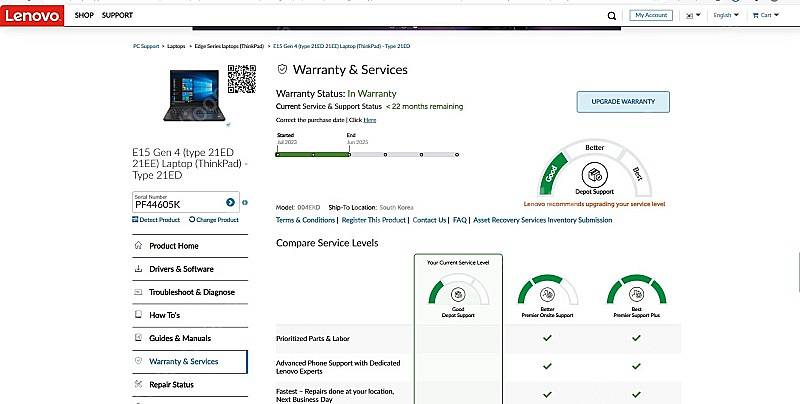Click the Guides & Manuals icon
This screenshot has height=404, width=800.
138,338
